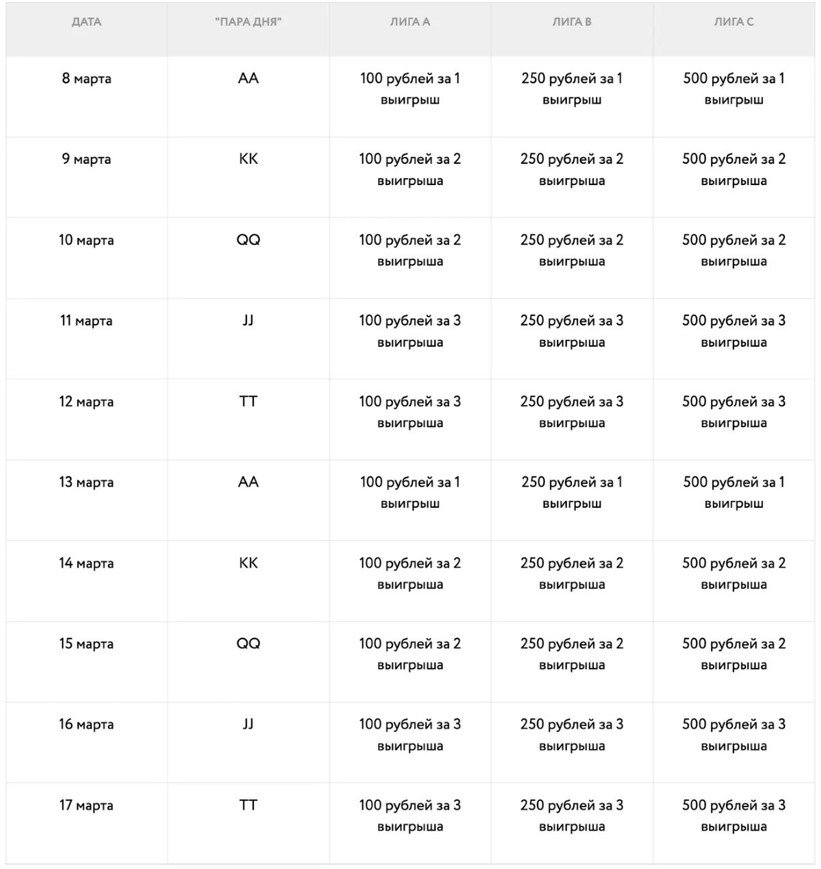Click the "ПАРА ДНЯ" column header
This screenshot has width=821, height=869.
pyautogui.click(x=248, y=22)
